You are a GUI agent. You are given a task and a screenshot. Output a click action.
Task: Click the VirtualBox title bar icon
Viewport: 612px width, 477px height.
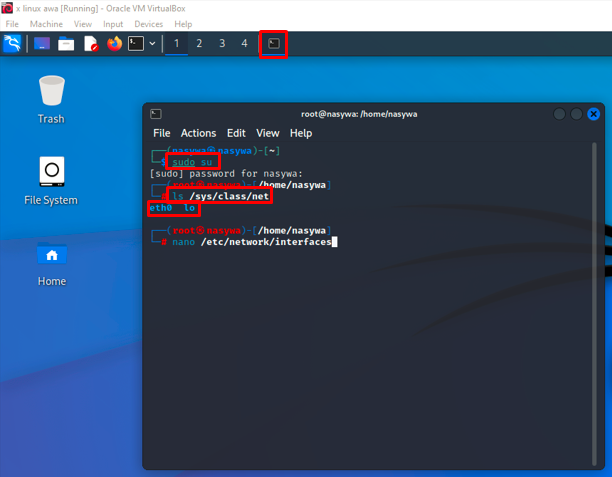point(7,8)
